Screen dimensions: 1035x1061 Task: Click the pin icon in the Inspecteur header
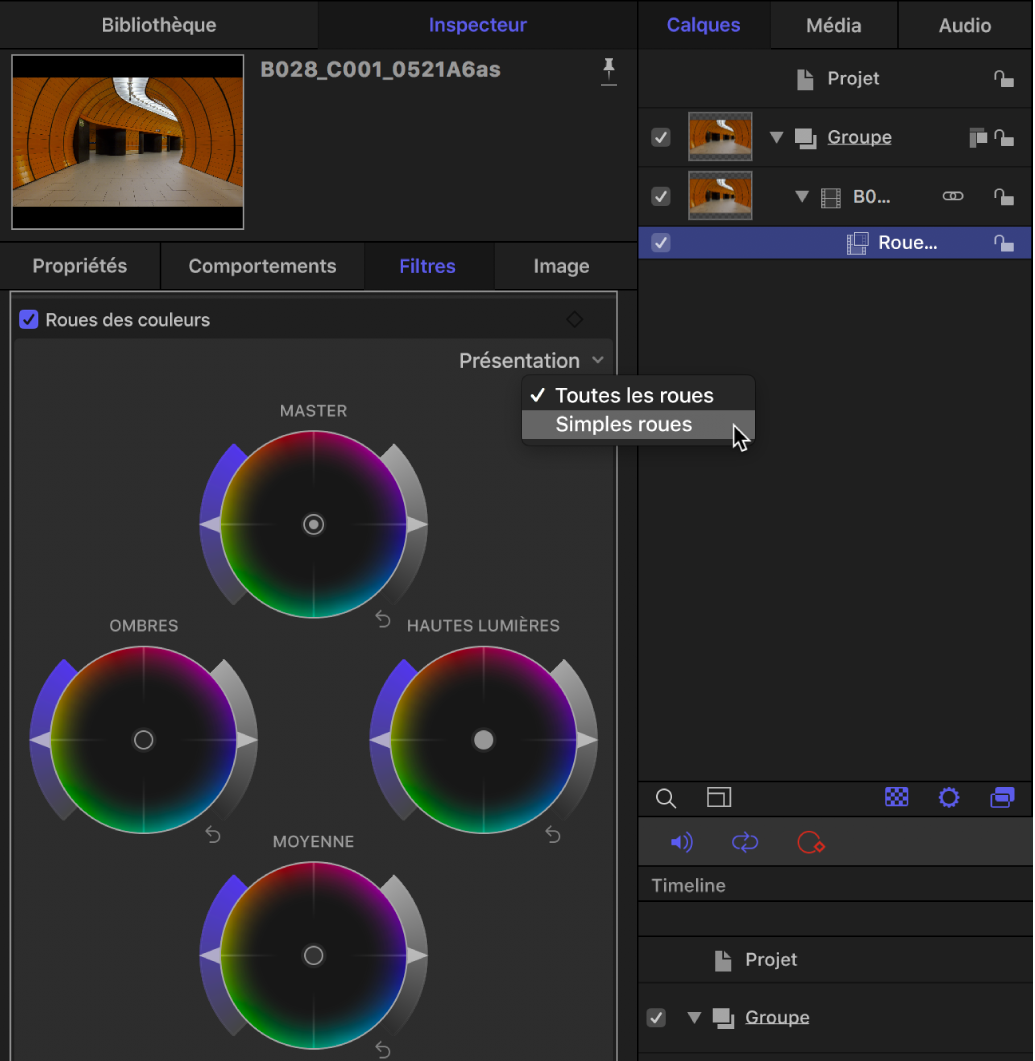608,71
